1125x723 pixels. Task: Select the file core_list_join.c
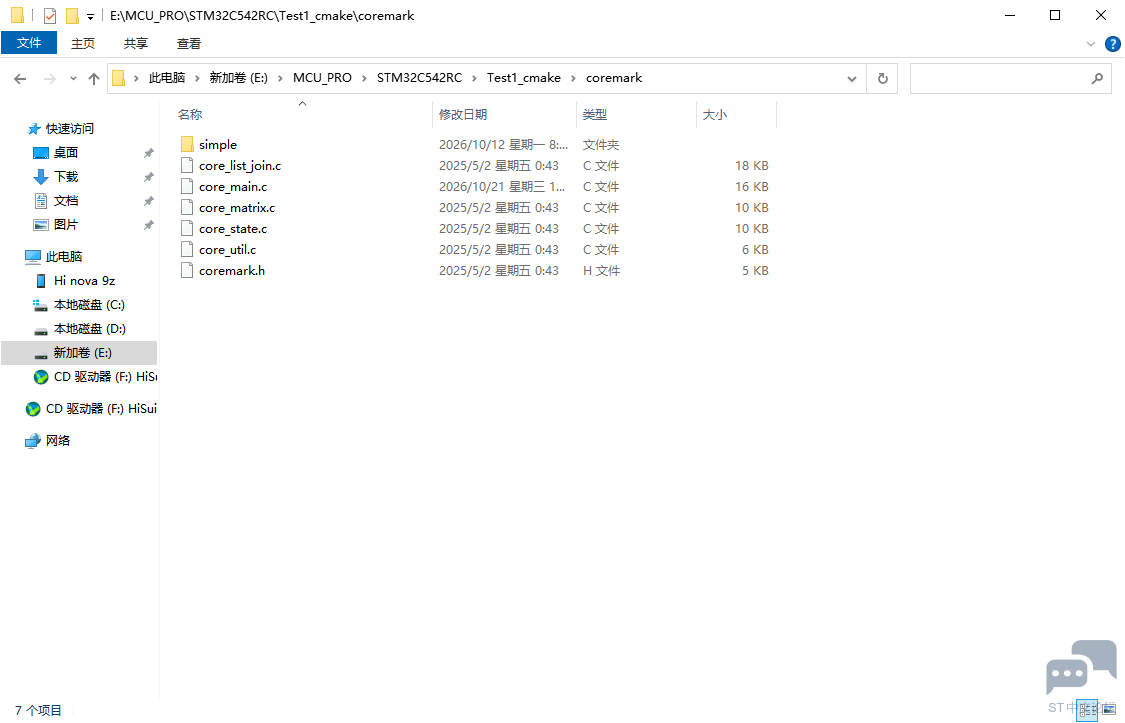click(240, 166)
